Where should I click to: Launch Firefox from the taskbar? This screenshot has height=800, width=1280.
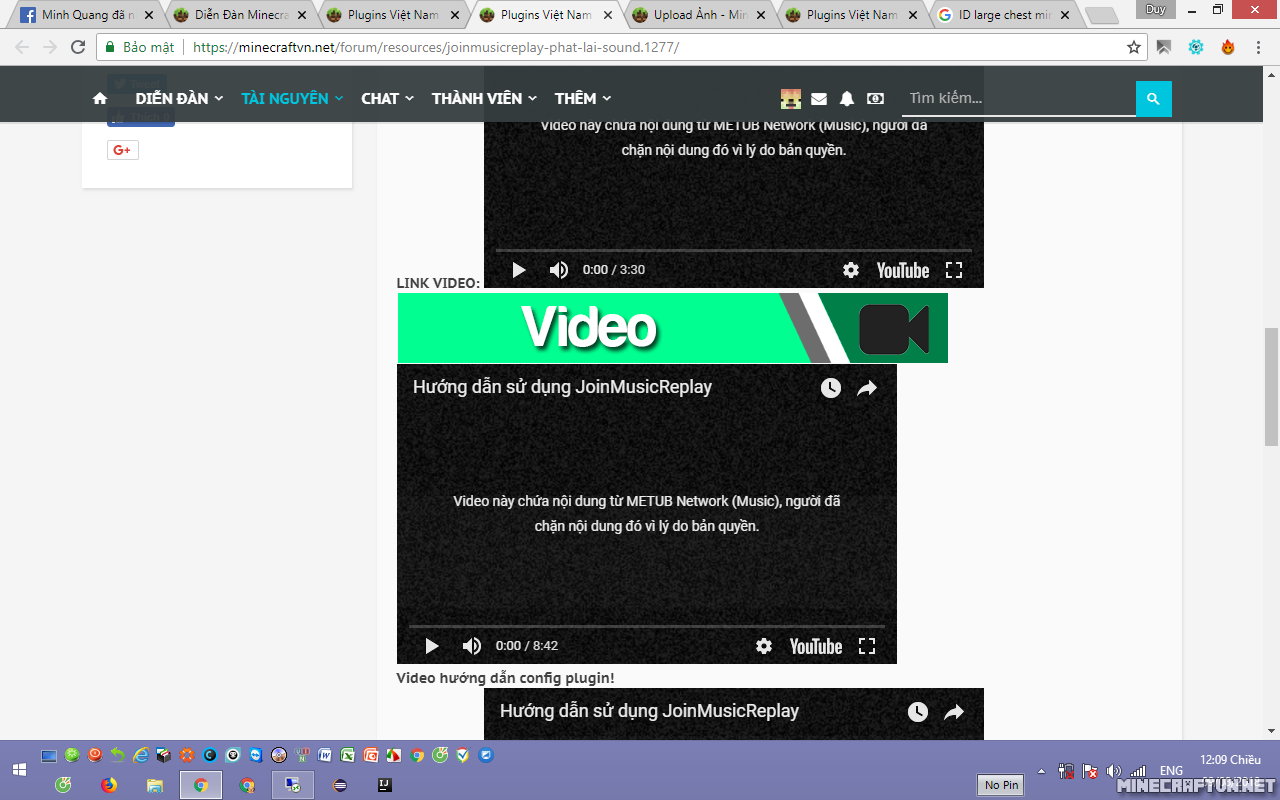click(108, 785)
